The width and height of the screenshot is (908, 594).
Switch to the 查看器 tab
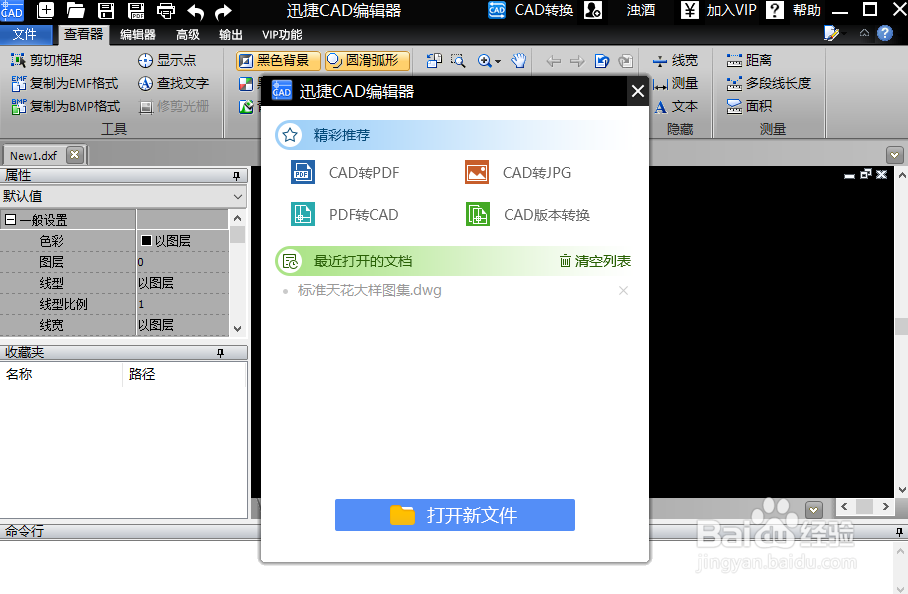pos(83,34)
